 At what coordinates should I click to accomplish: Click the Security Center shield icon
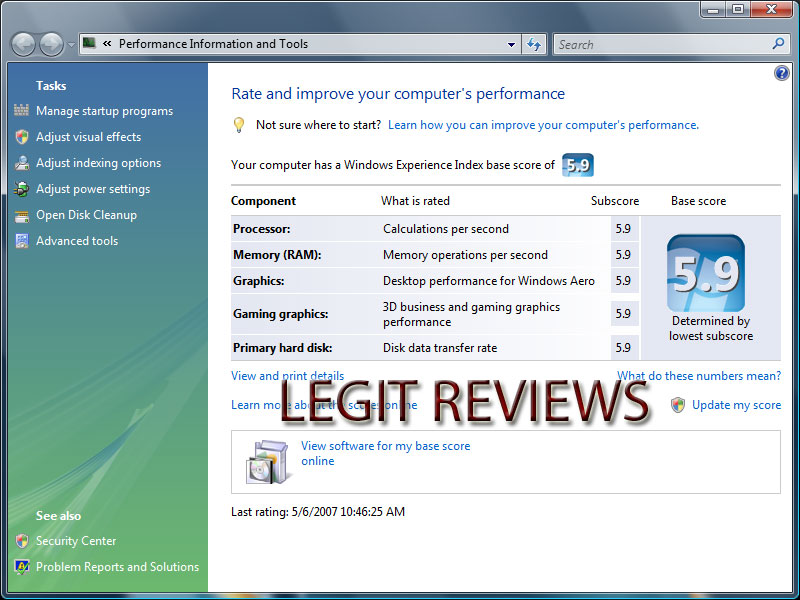(22, 541)
